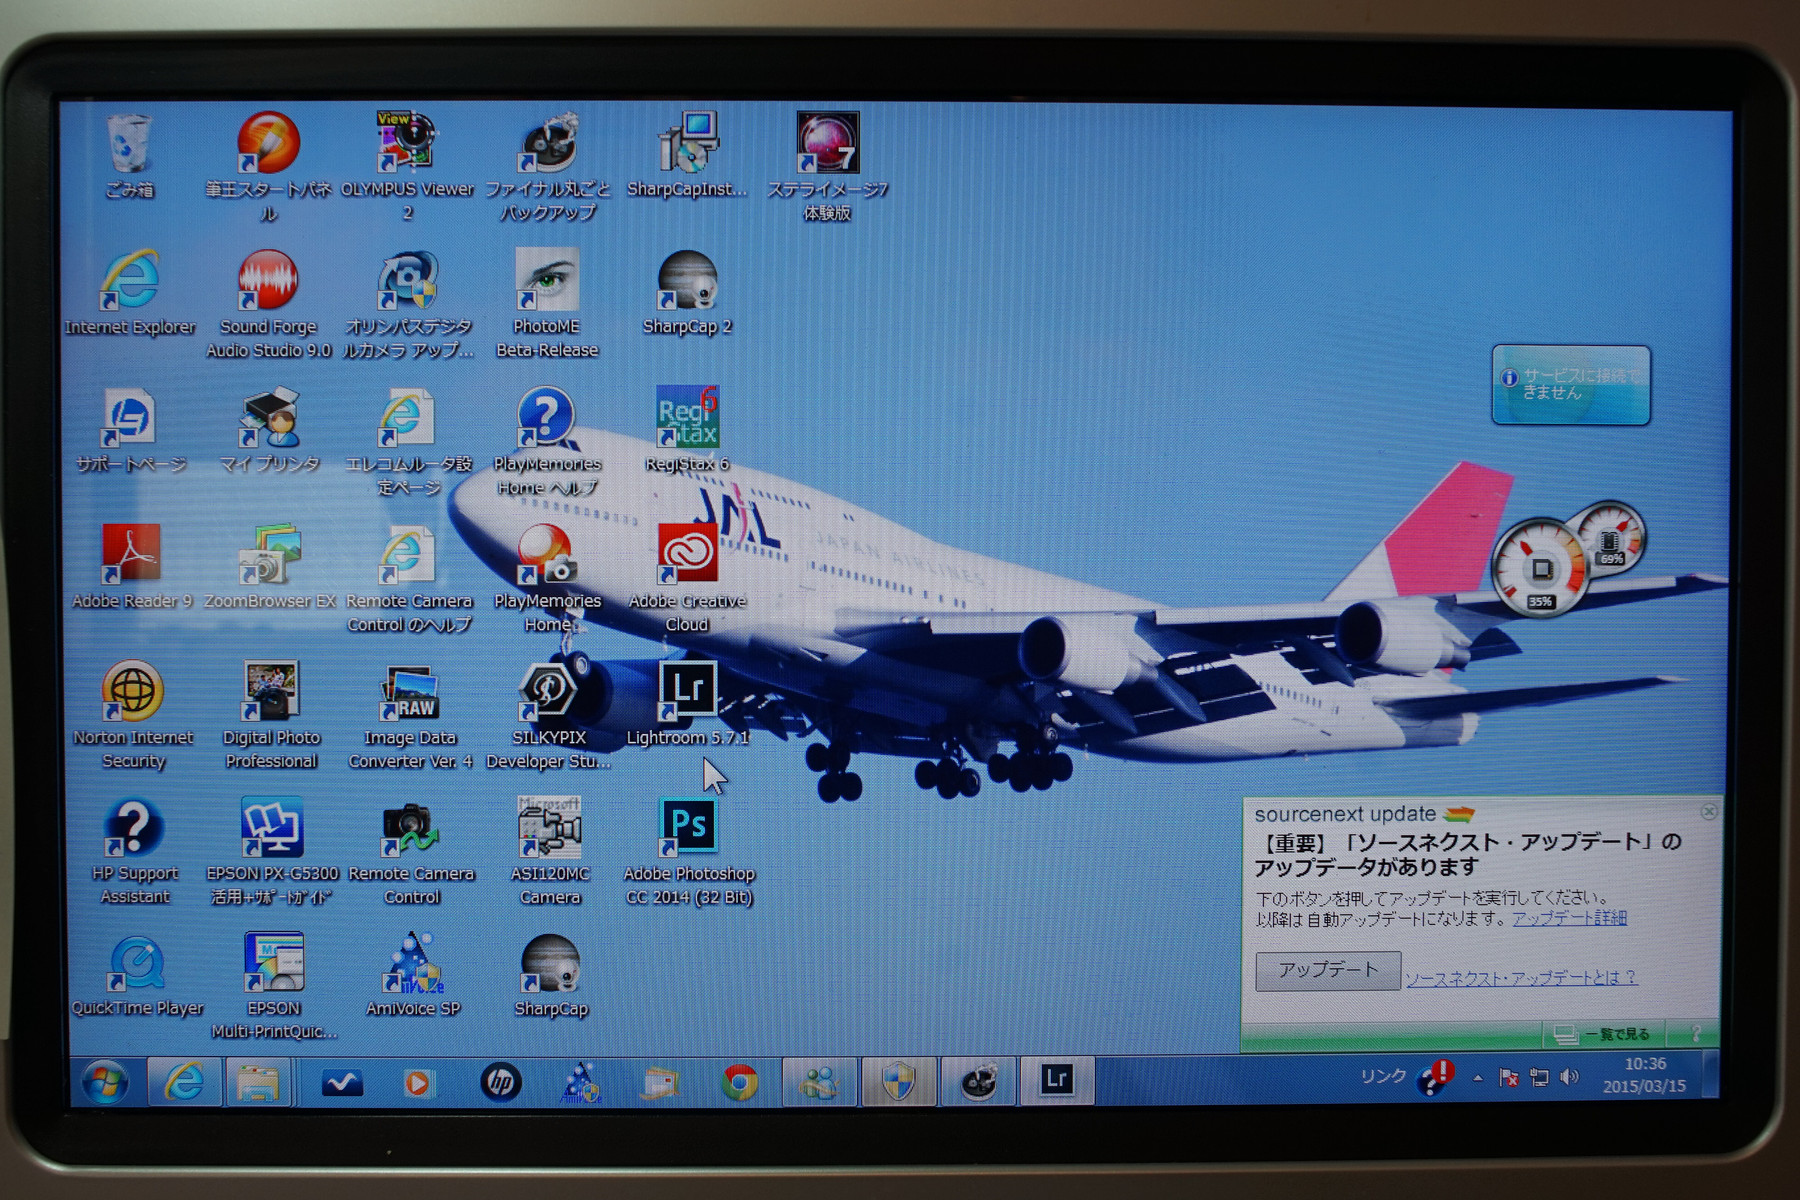1800x1200 pixels.
Task: Close the sourcenext update popup
Action: tap(1709, 812)
